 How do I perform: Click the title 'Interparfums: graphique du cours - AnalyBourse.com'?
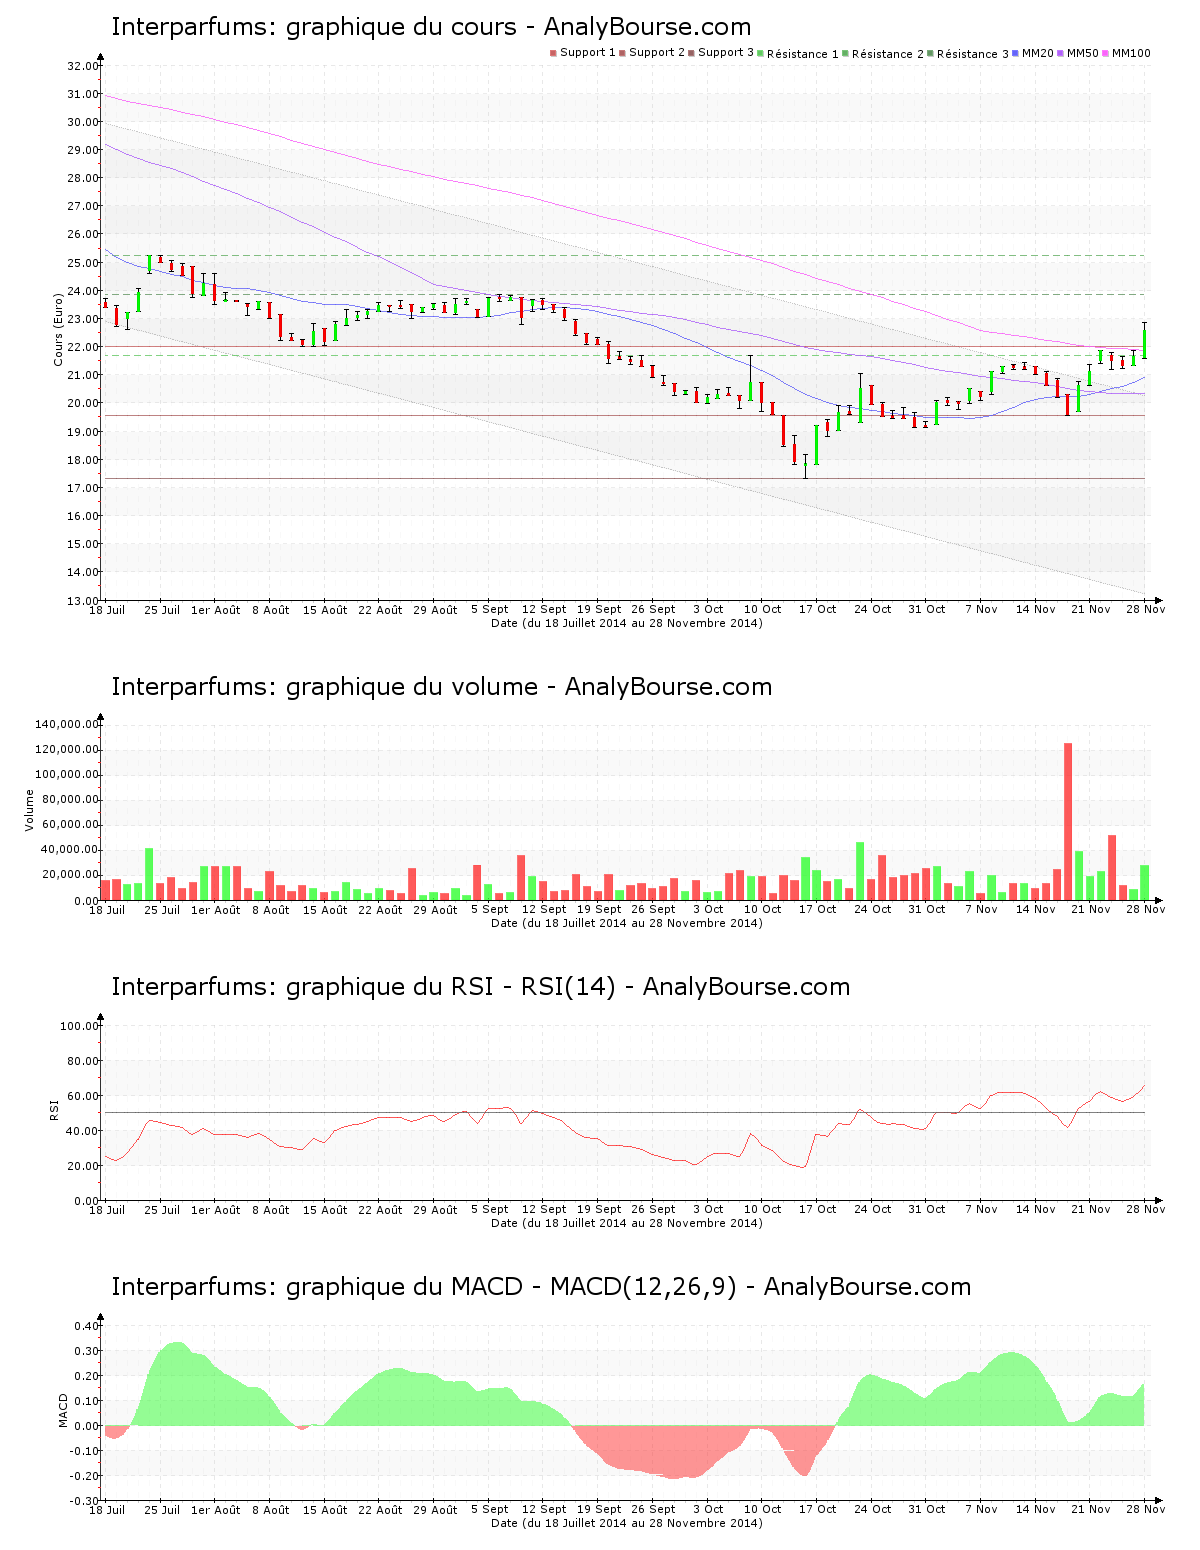pos(431,27)
